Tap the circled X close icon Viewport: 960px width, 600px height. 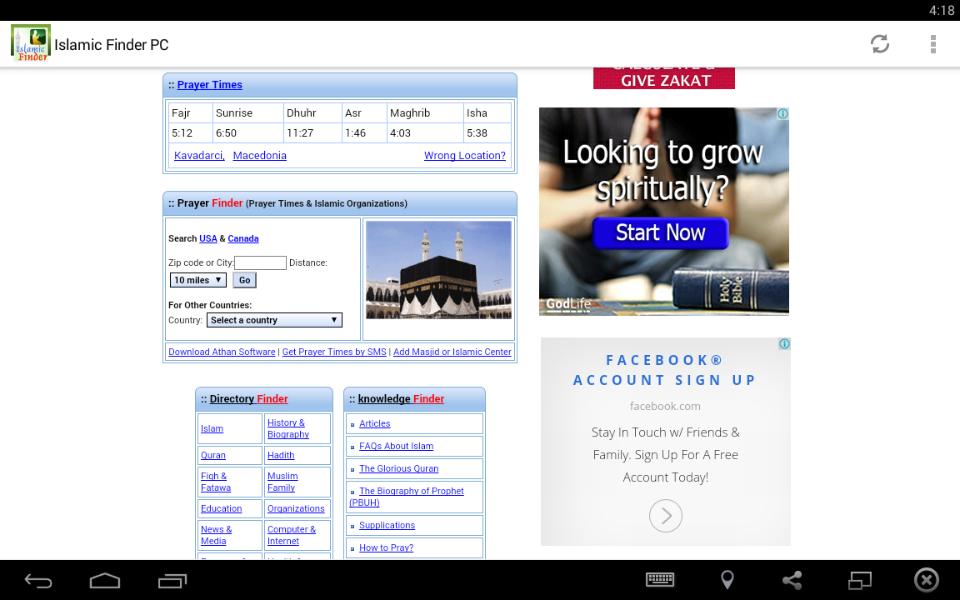[926, 579]
